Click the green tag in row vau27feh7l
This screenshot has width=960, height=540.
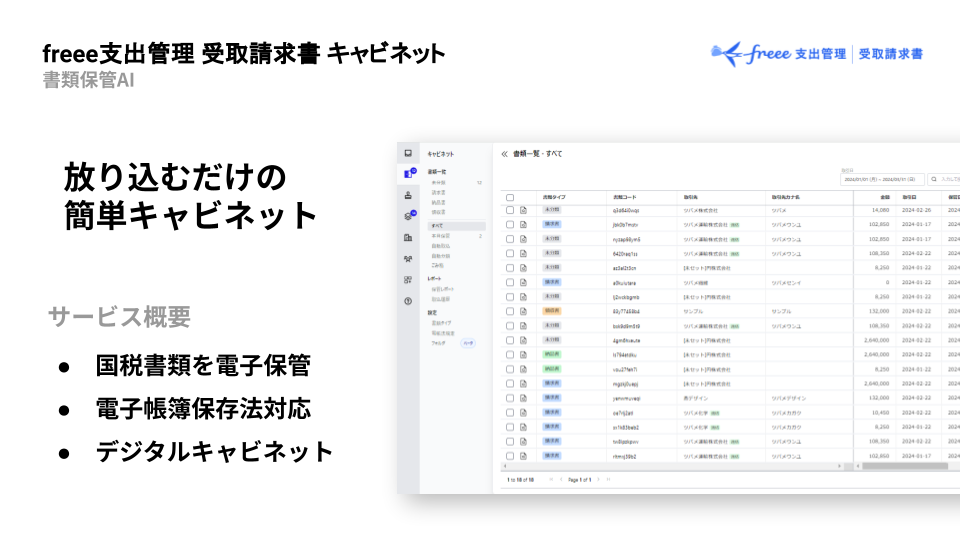(552, 369)
